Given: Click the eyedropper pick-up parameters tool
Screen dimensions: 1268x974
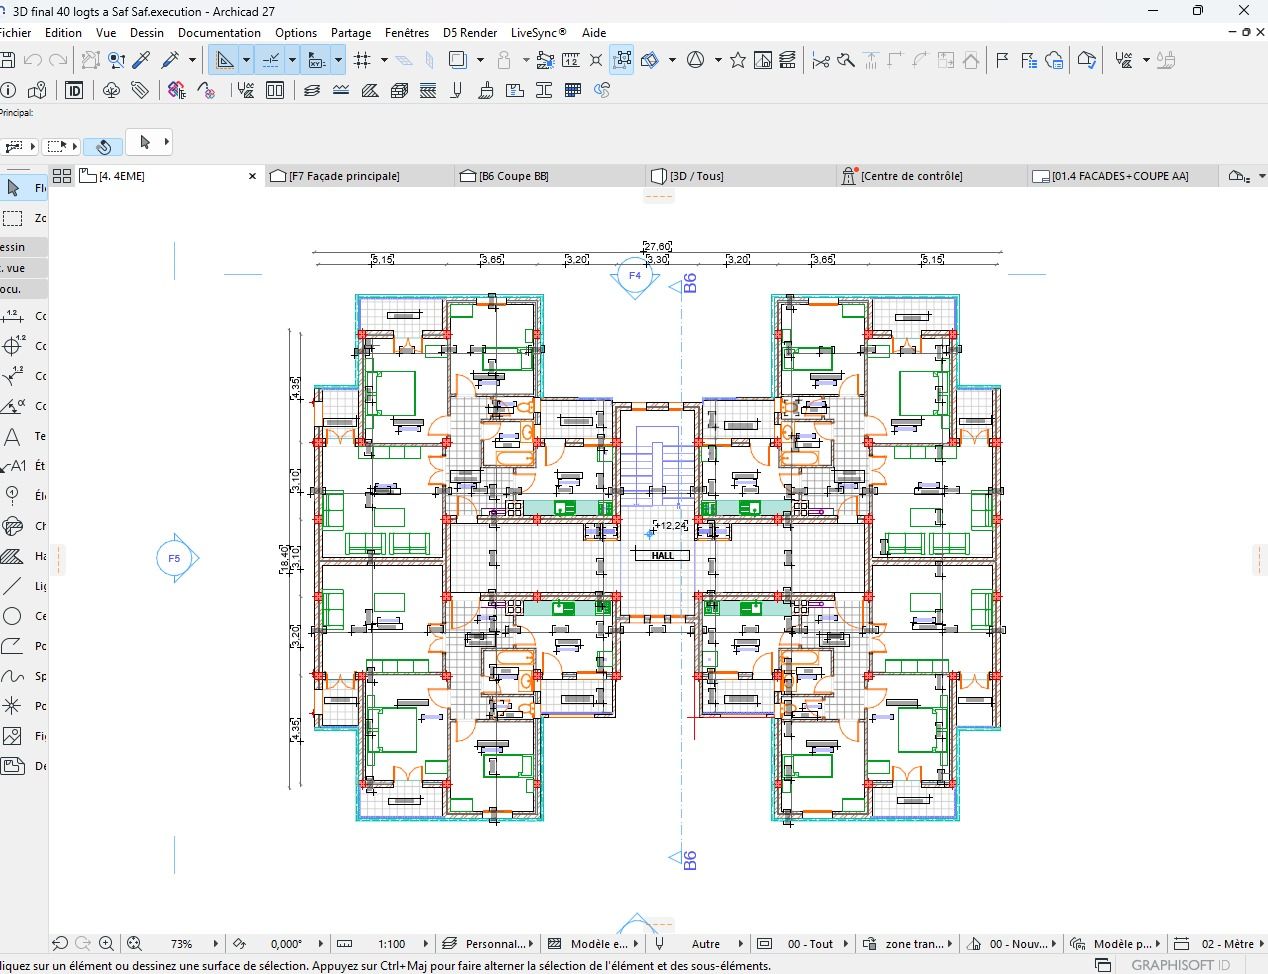Looking at the screenshot, I should 142,60.
